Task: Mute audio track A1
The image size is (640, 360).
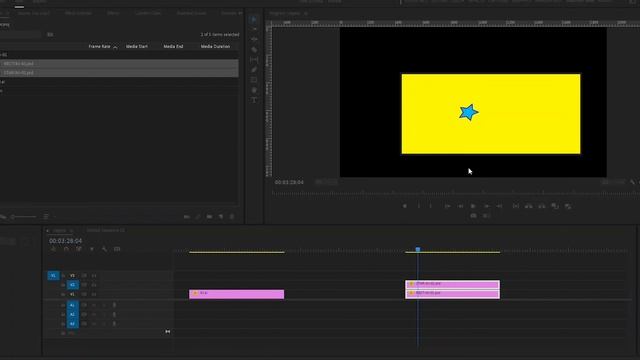Action: pos(93,305)
